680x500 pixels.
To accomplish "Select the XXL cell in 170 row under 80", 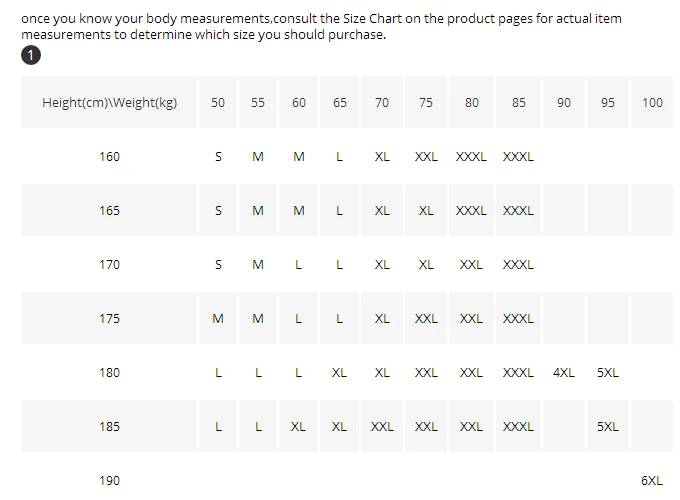I will pyautogui.click(x=471, y=265).
